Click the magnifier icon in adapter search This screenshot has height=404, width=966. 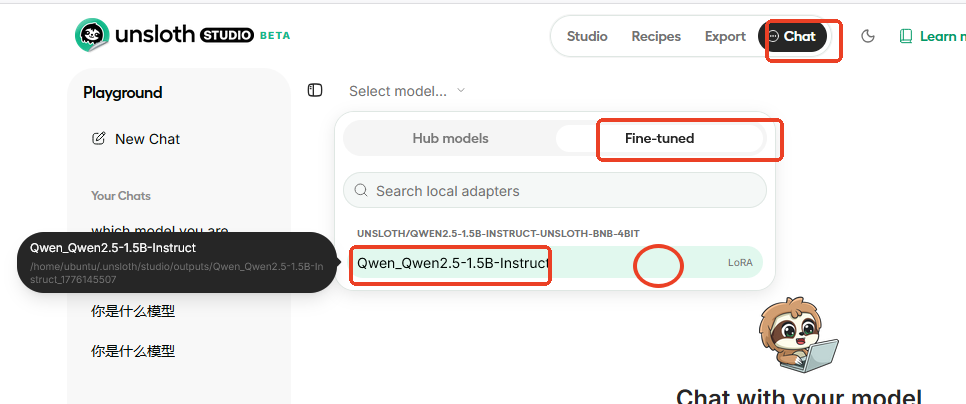coord(360,190)
